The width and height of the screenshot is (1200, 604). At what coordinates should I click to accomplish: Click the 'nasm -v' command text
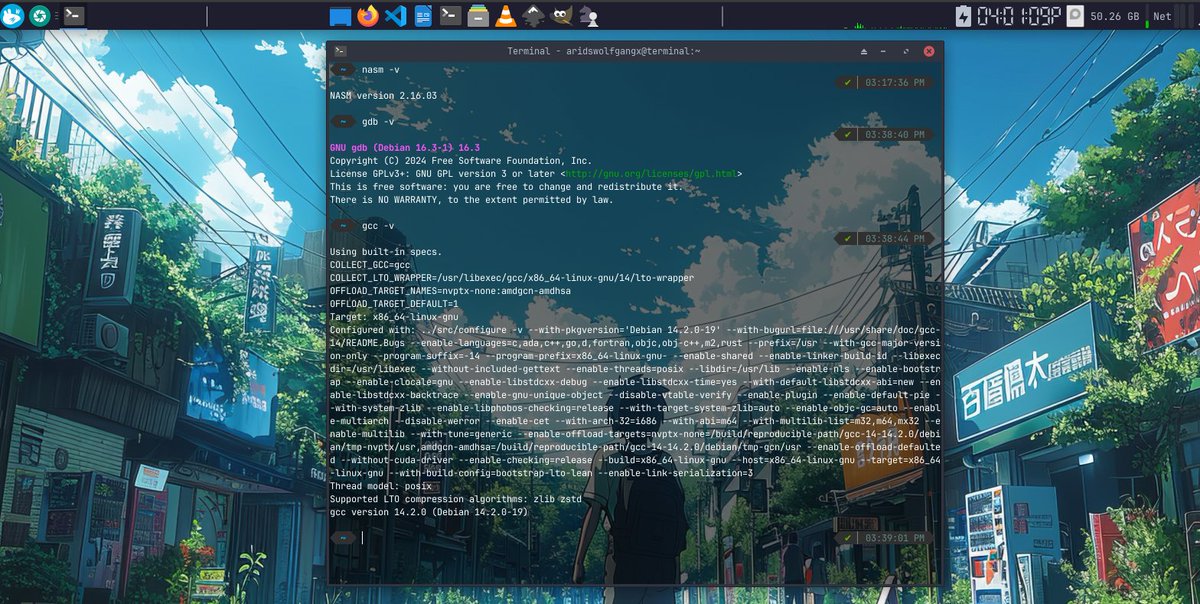(379, 69)
